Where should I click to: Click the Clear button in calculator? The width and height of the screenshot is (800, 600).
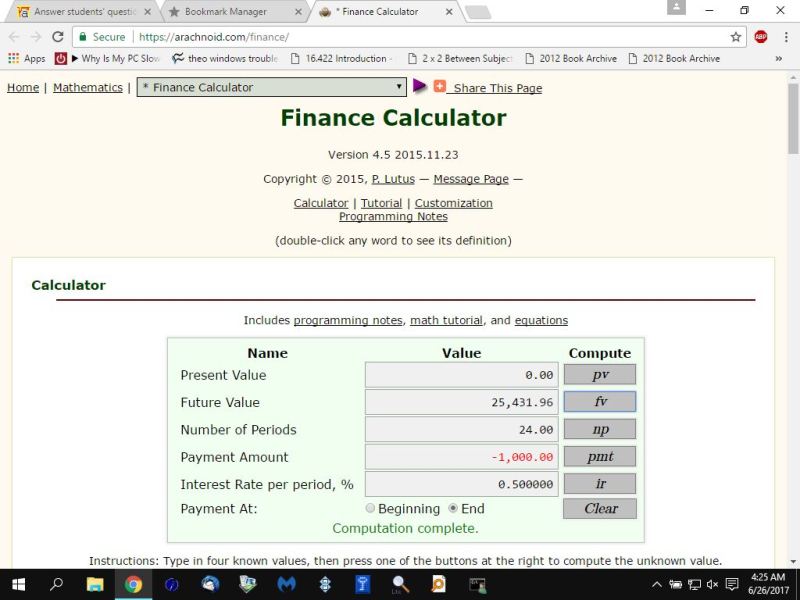coord(599,509)
